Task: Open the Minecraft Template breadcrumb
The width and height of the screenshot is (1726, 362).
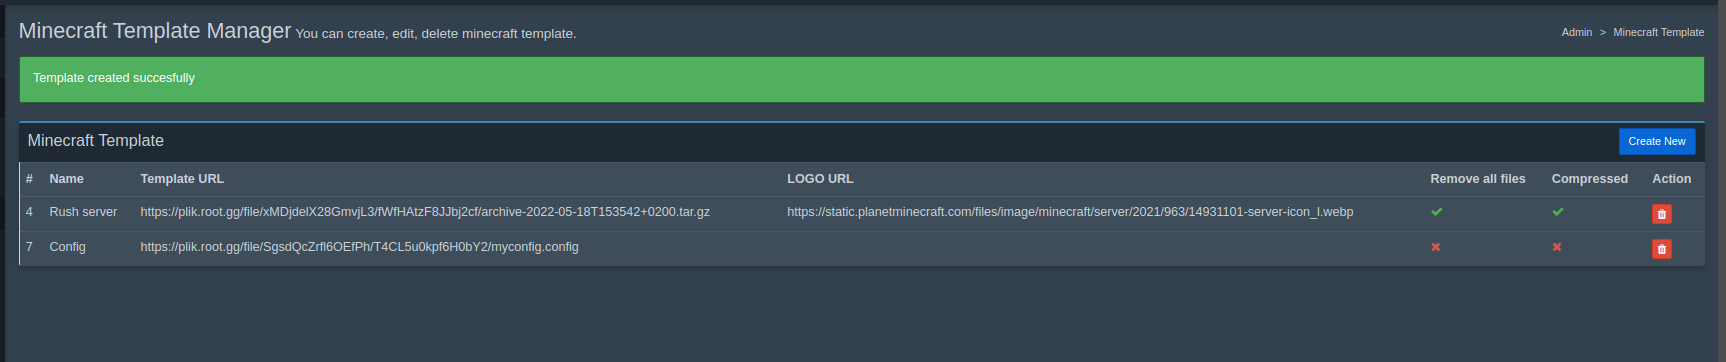Action: [x=1658, y=32]
